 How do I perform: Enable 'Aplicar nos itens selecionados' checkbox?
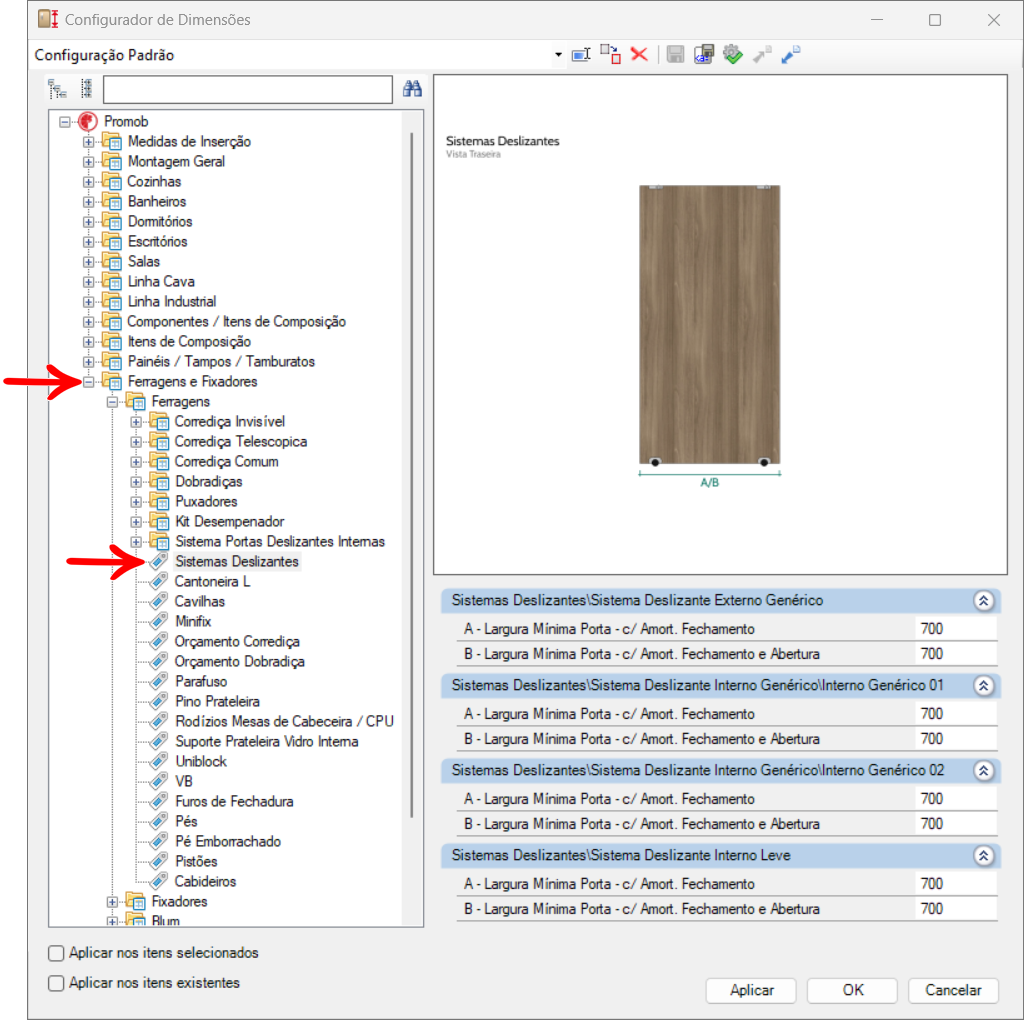pyautogui.click(x=57, y=953)
